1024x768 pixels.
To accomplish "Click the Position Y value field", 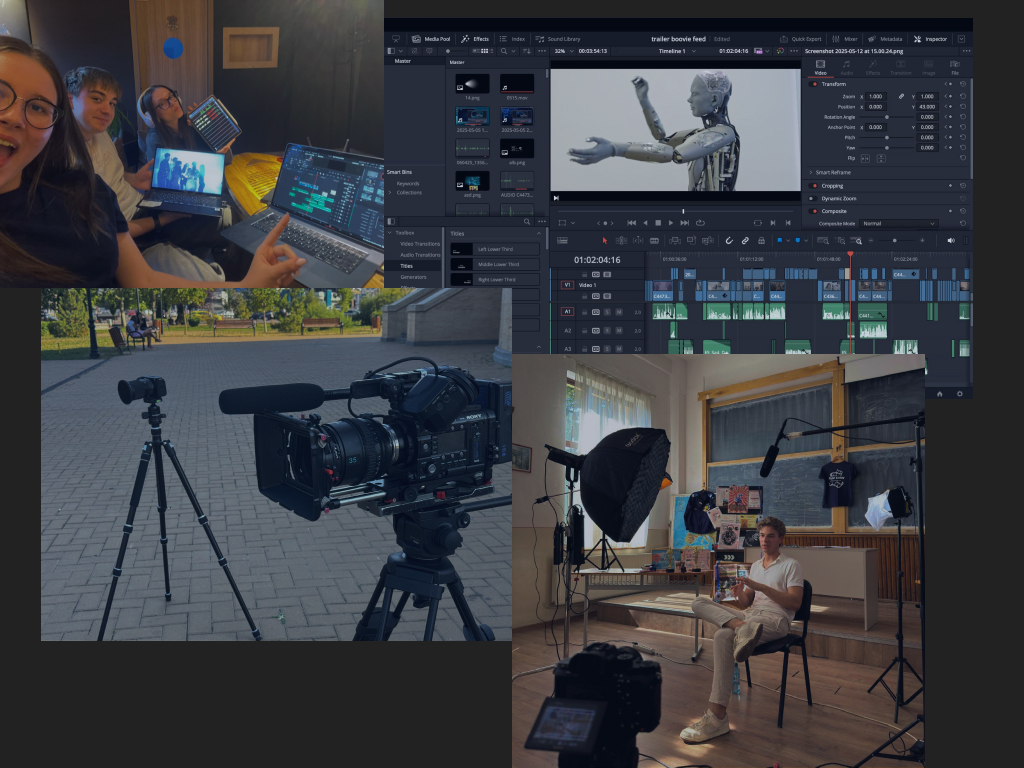I will (927, 106).
